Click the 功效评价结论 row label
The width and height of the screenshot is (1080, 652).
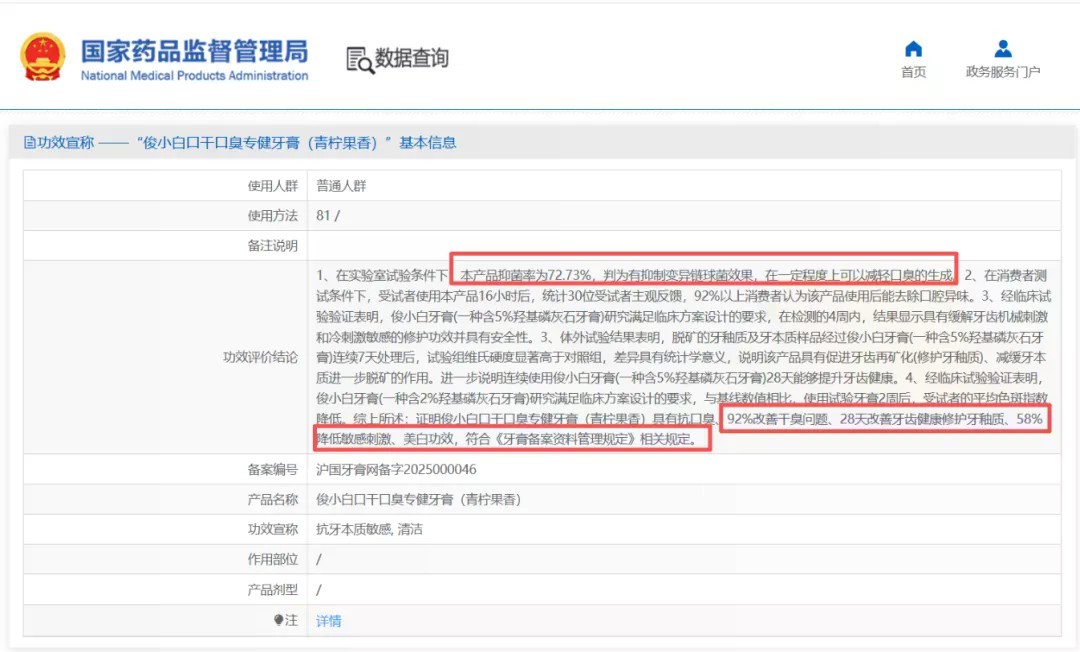(x=260, y=357)
